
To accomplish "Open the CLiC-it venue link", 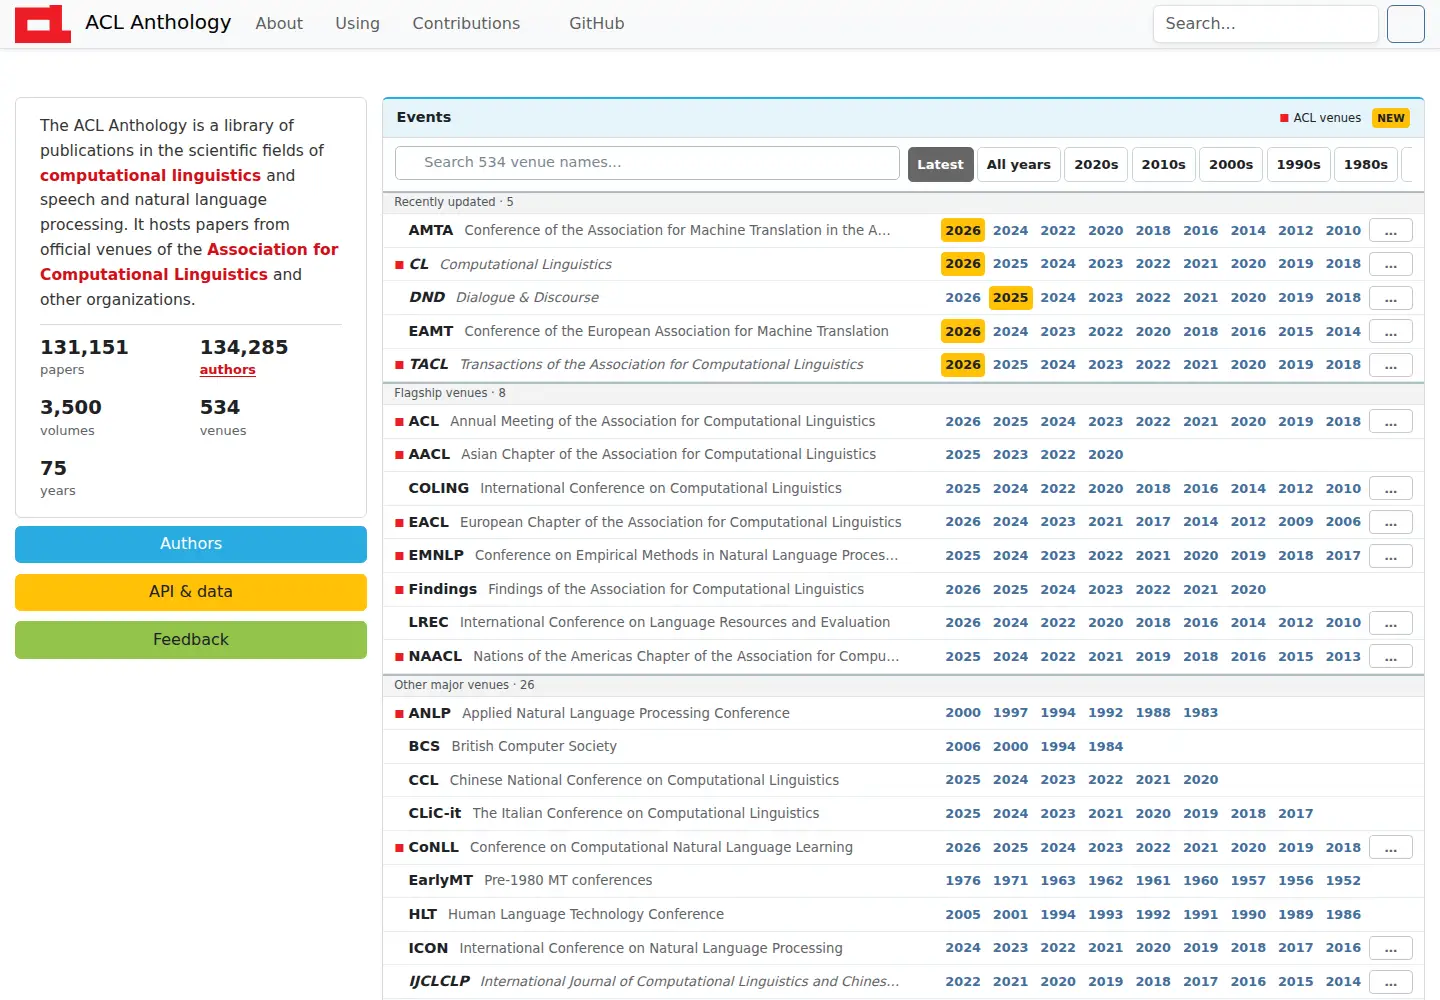I will 434,814.
